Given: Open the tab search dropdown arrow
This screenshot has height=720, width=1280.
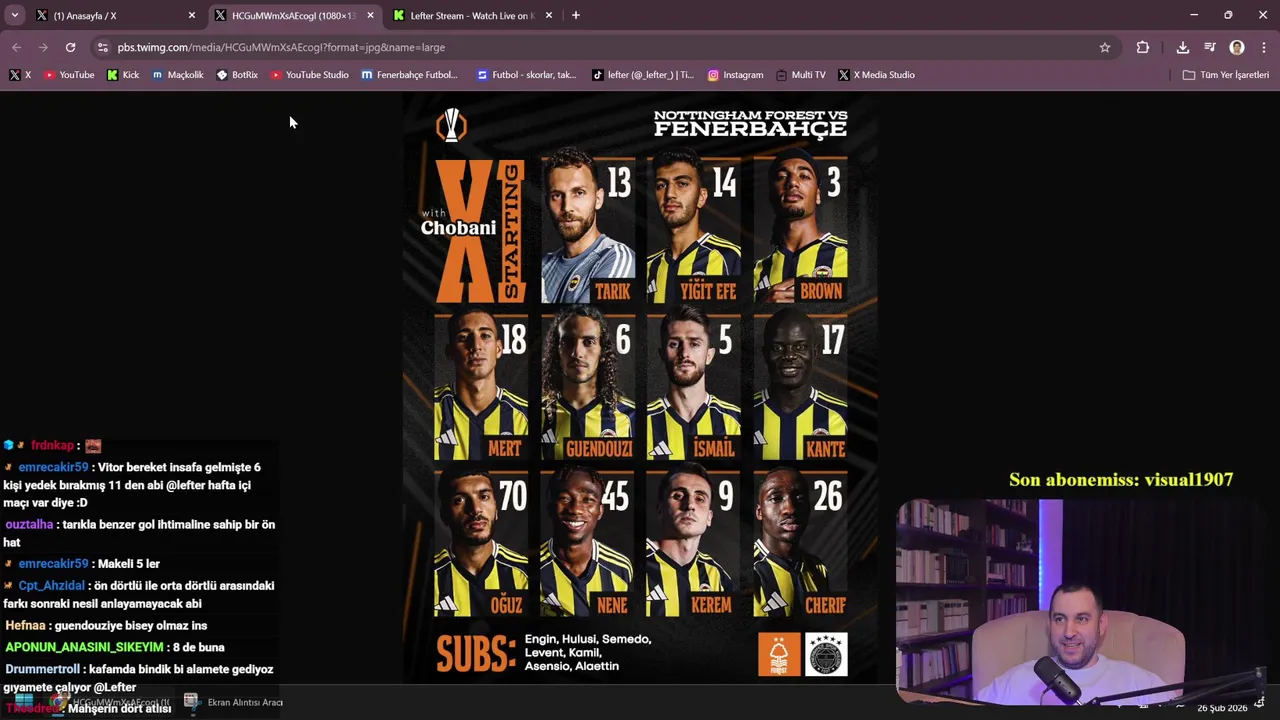Looking at the screenshot, I should tap(15, 15).
